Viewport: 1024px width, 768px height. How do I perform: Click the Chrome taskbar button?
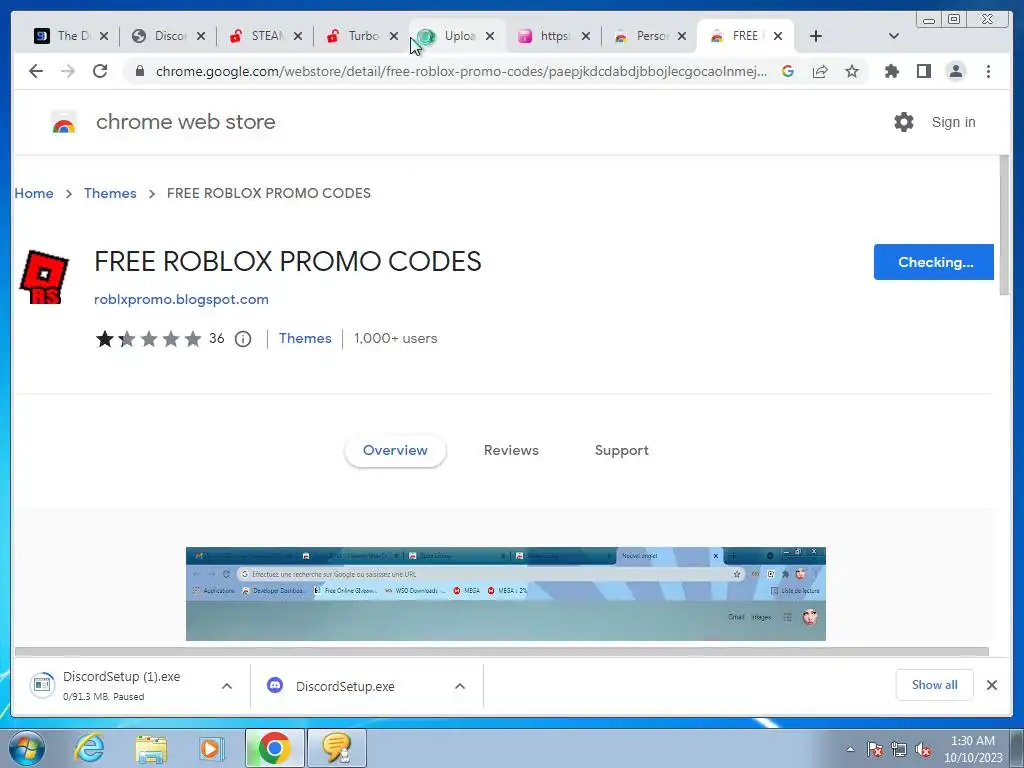pyautogui.click(x=274, y=748)
